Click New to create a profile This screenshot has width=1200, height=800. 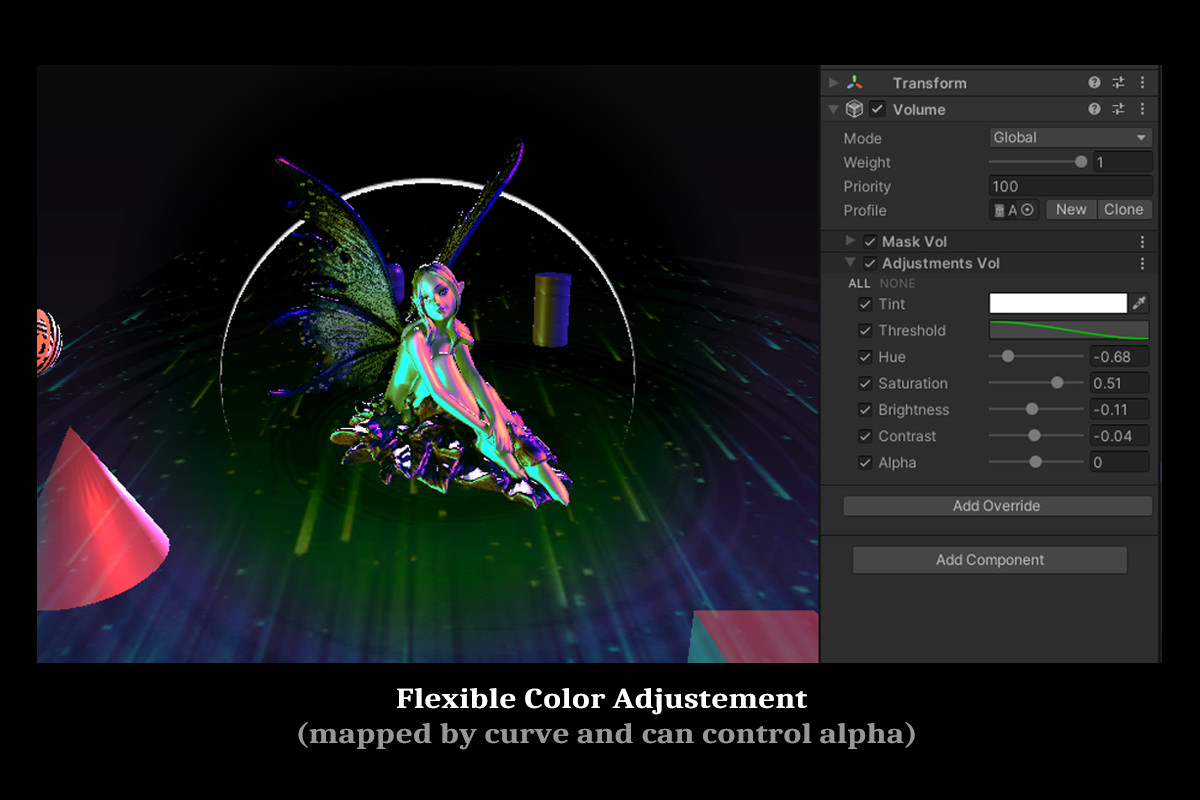(x=1070, y=209)
